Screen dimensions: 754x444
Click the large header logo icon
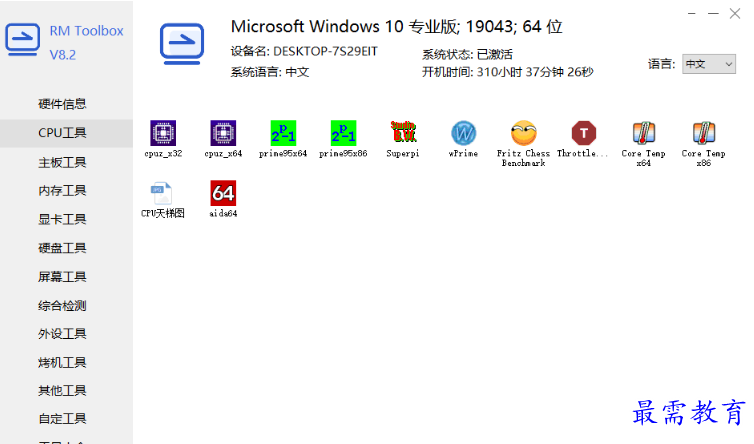tap(182, 43)
